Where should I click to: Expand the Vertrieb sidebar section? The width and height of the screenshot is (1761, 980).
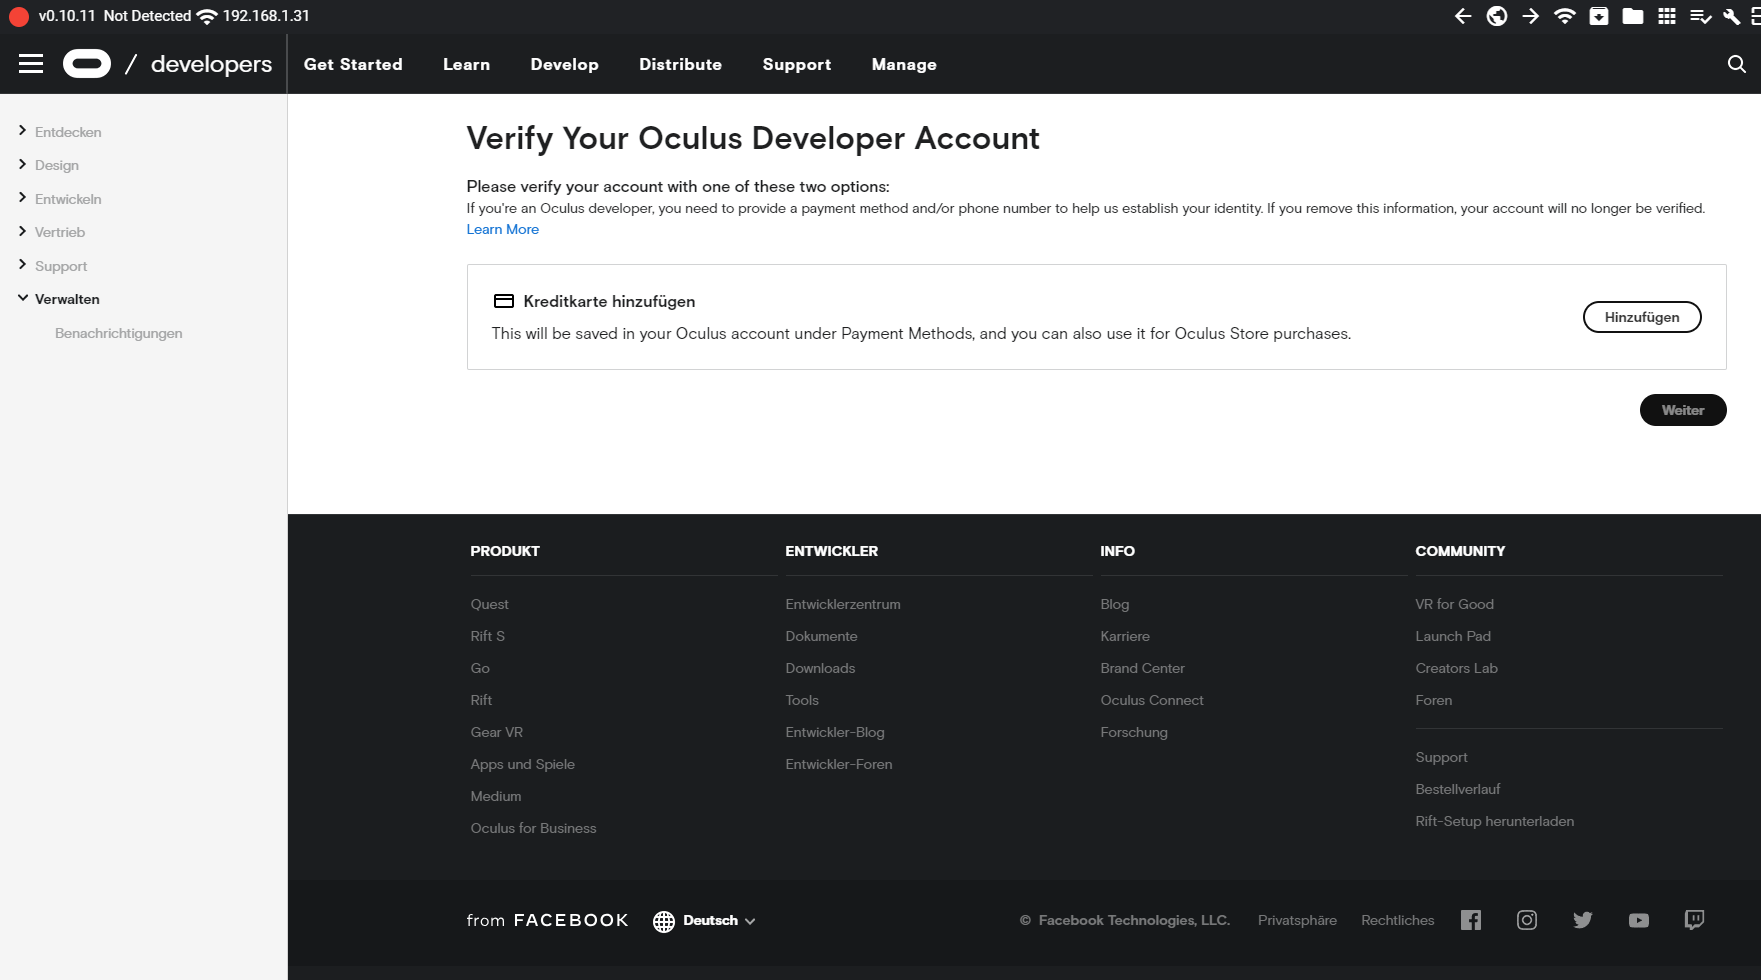(x=52, y=232)
